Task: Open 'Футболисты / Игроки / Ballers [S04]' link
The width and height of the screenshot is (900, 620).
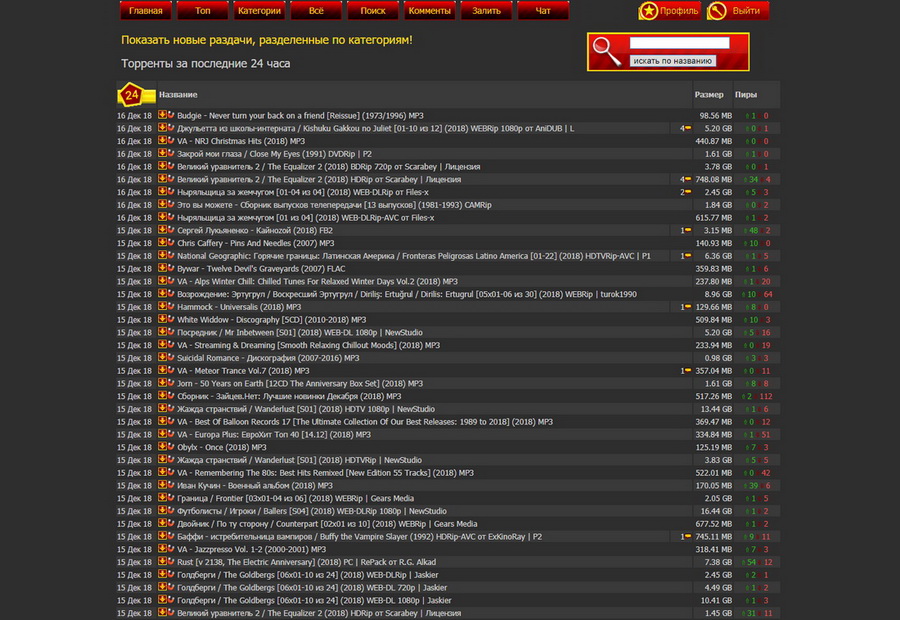Action: tap(312, 511)
